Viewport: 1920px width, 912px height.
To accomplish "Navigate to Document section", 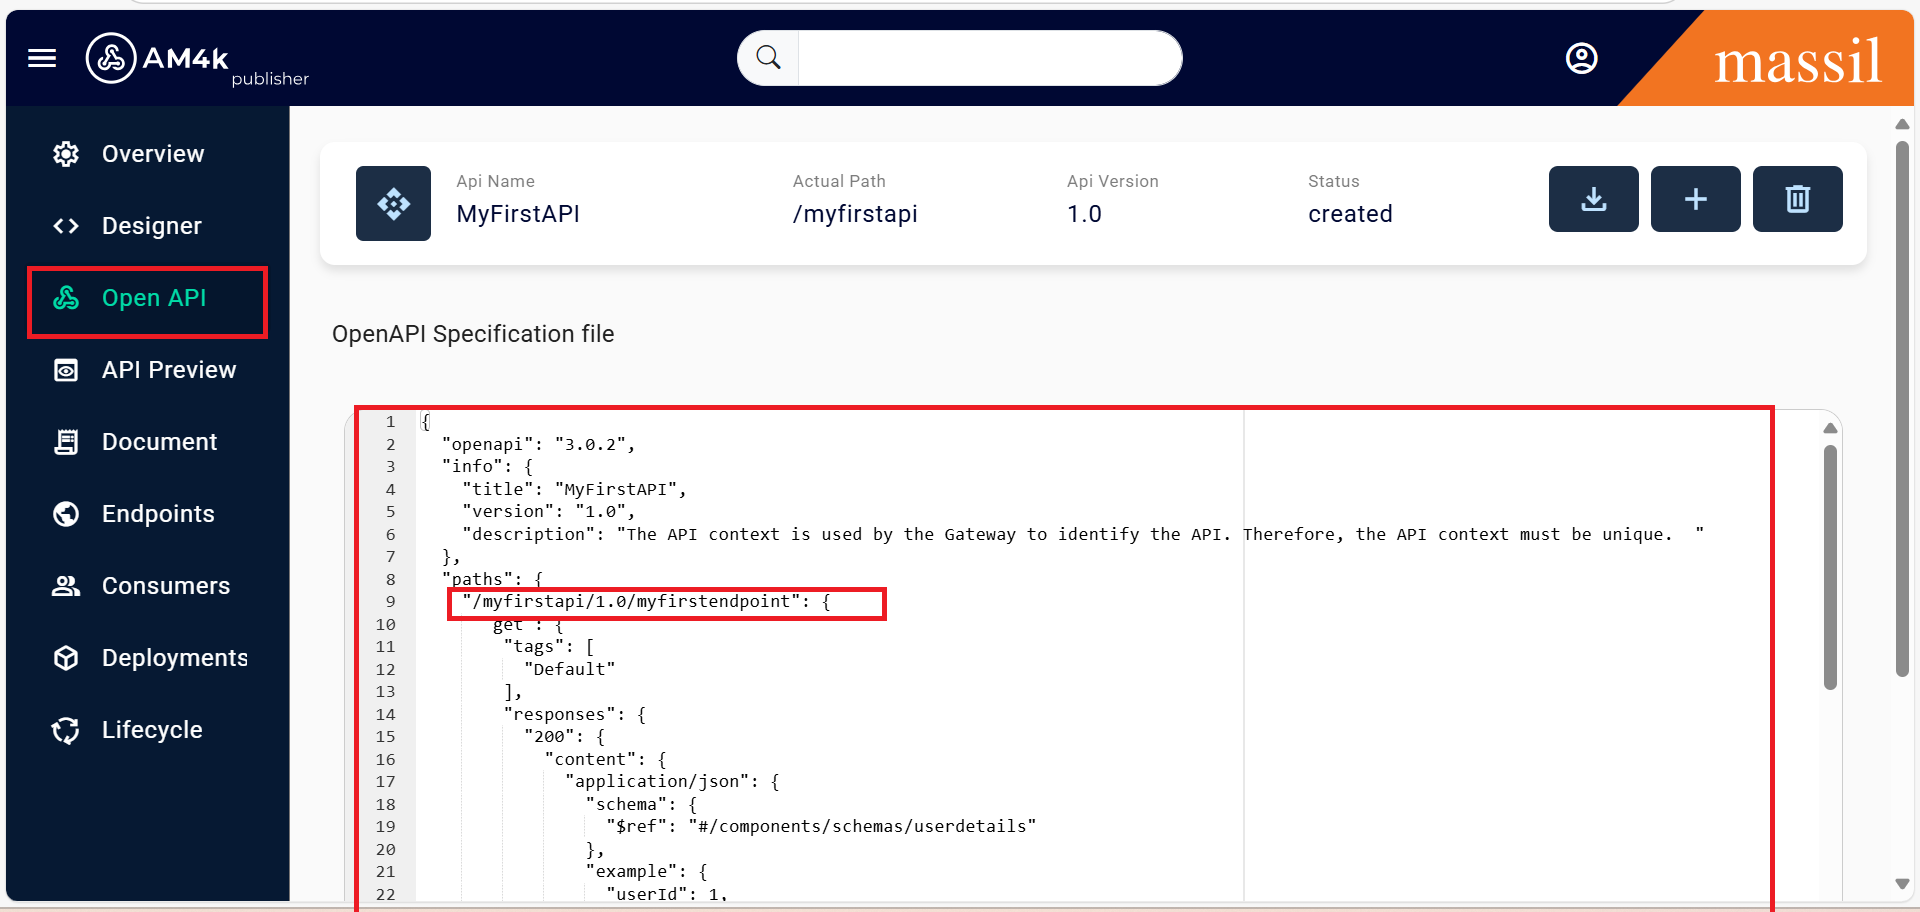I will click(159, 442).
